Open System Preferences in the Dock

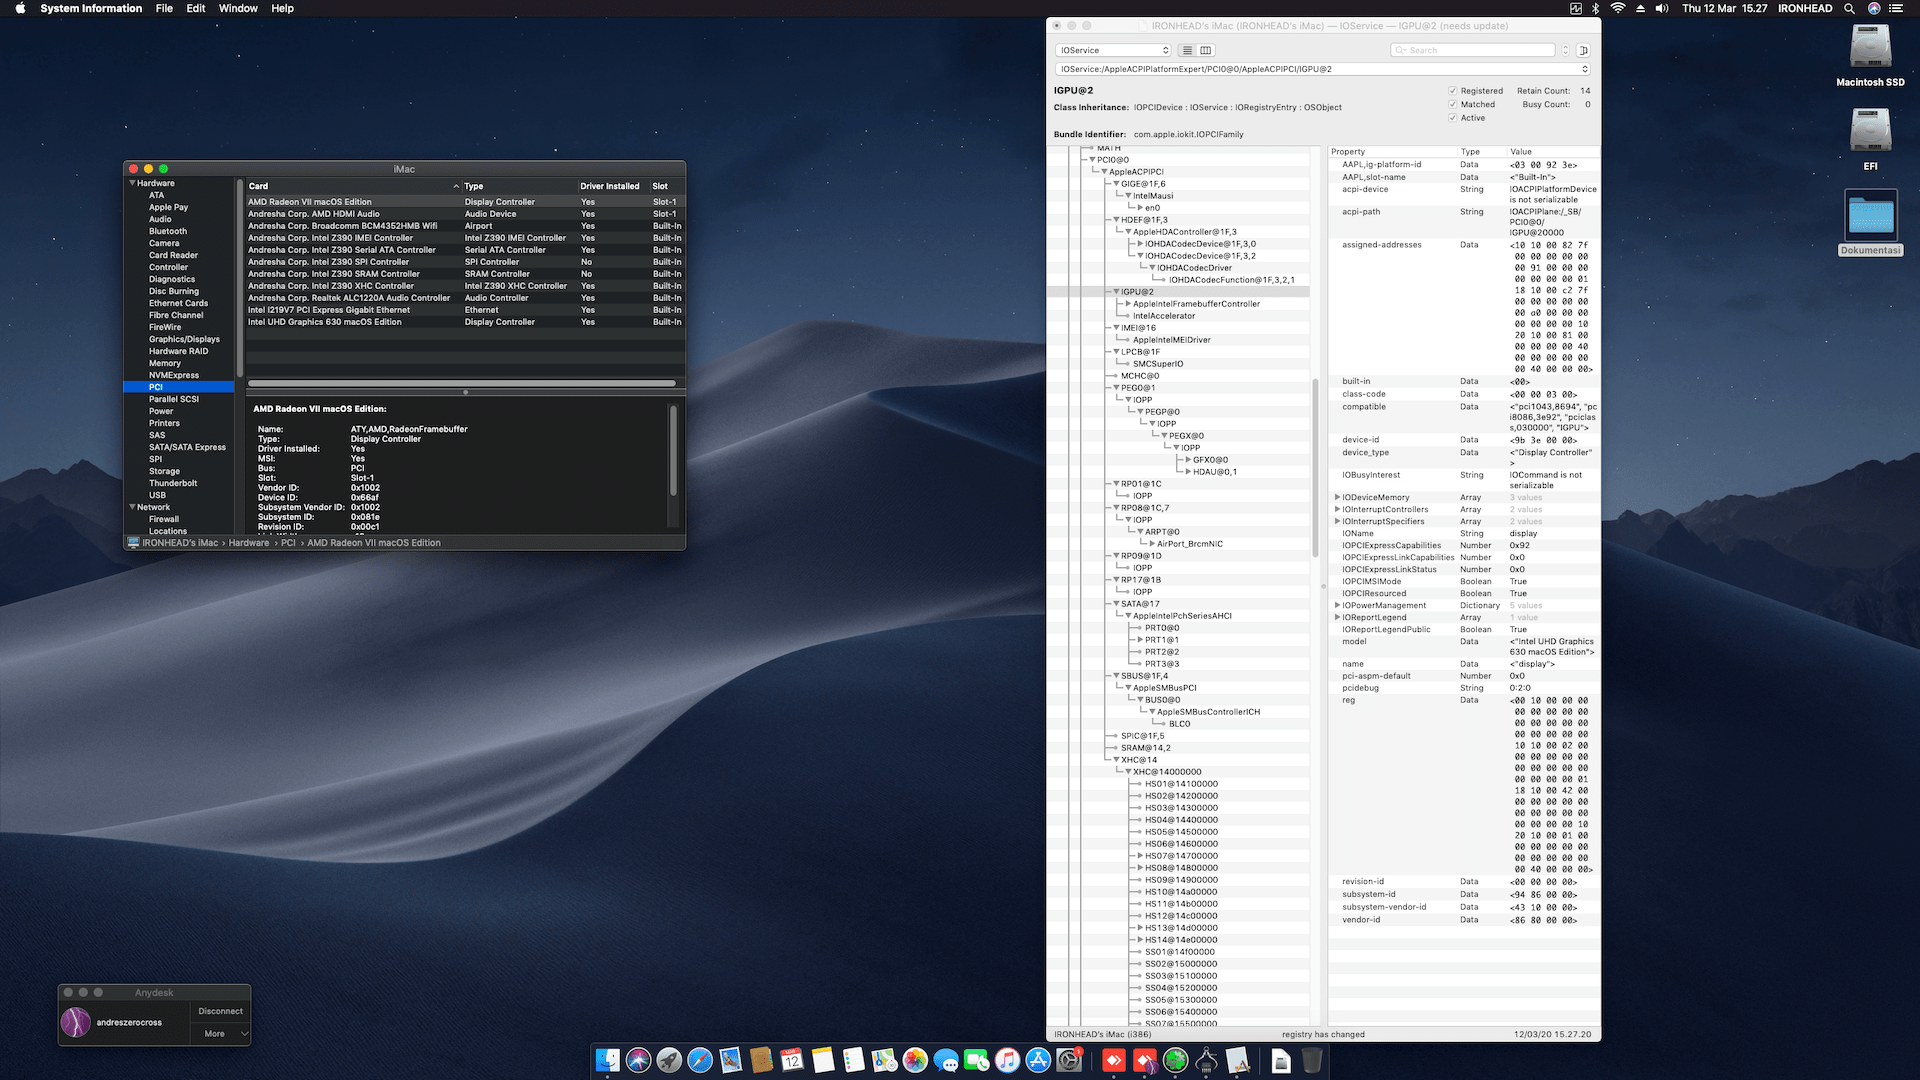point(1069,1060)
